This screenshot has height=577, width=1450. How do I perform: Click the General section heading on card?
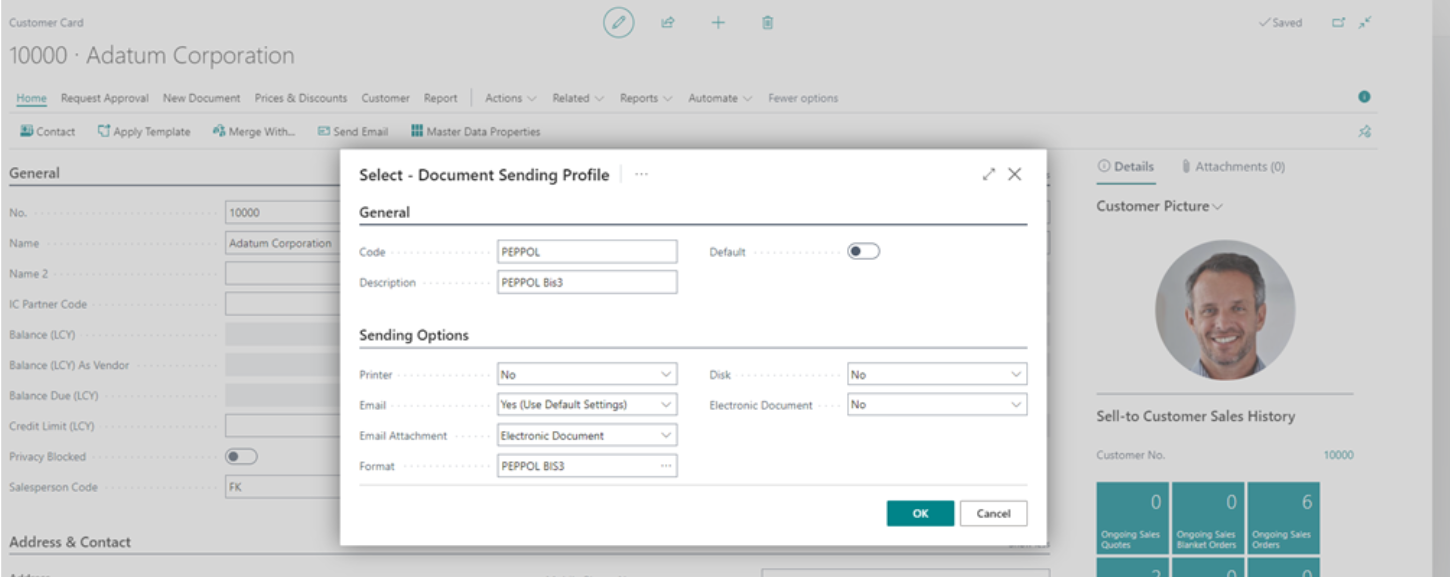(34, 173)
